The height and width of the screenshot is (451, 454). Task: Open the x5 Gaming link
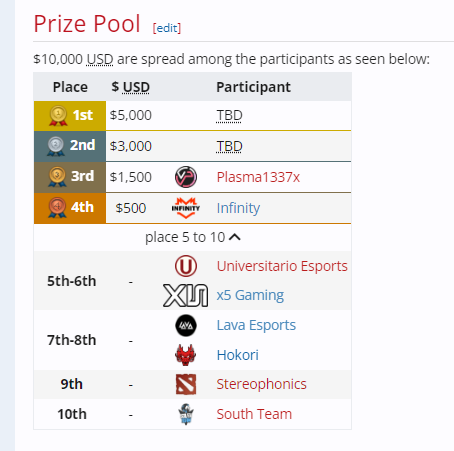(250, 295)
